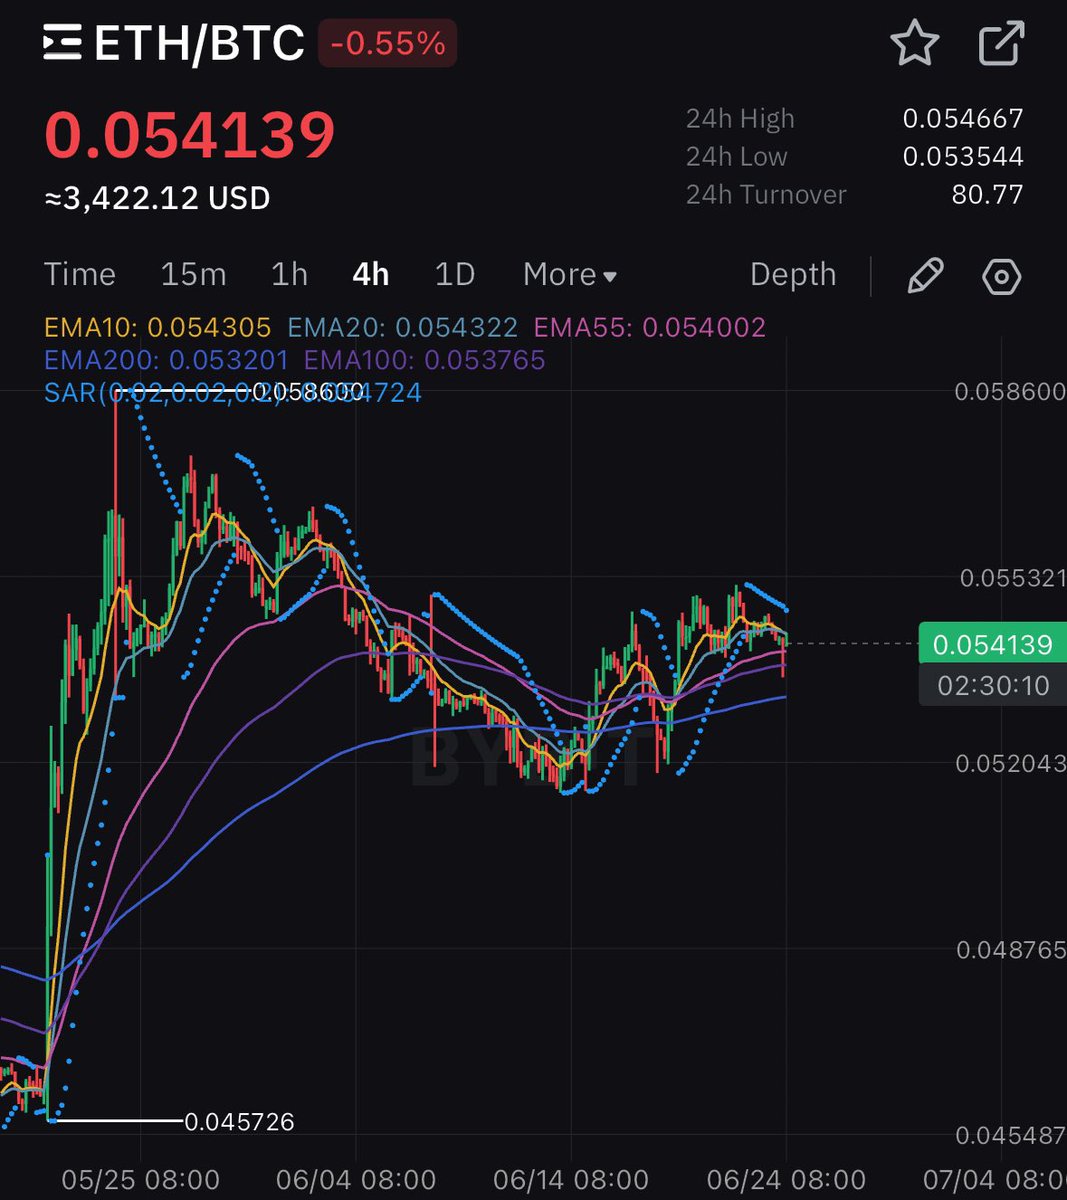Select the EMA55 indicator legend
Image resolution: width=1067 pixels, height=1200 pixels.
[x=649, y=327]
